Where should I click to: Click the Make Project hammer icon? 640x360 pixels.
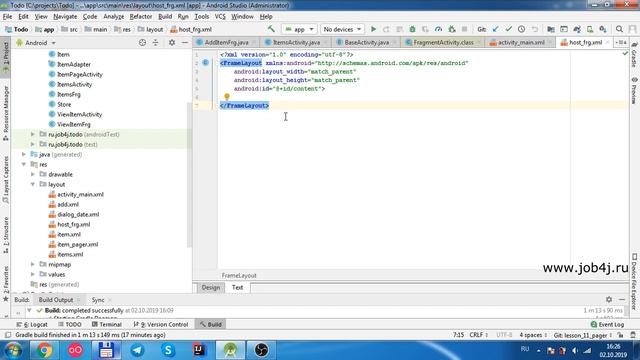(x=271, y=29)
